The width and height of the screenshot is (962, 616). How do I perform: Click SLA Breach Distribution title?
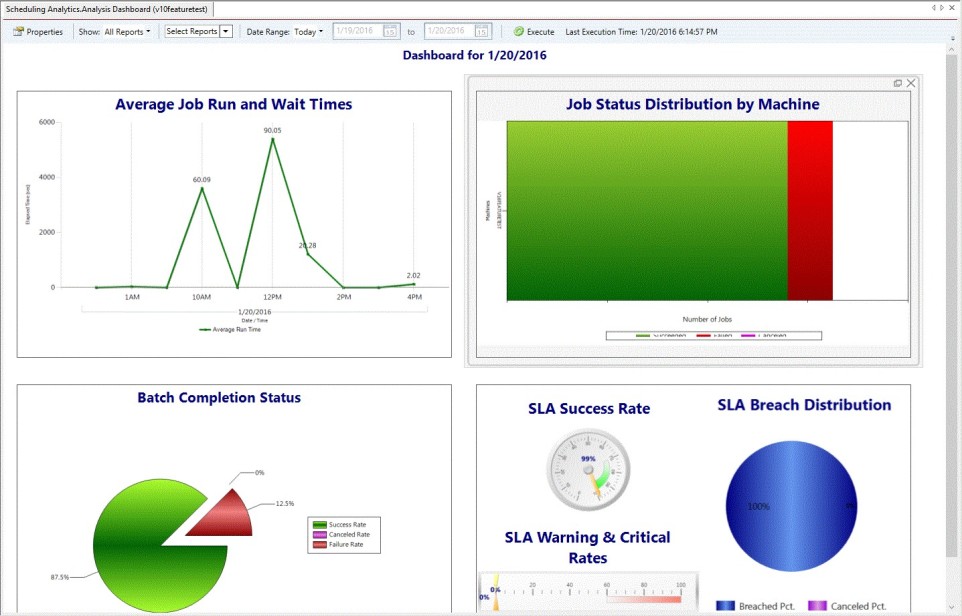click(804, 405)
